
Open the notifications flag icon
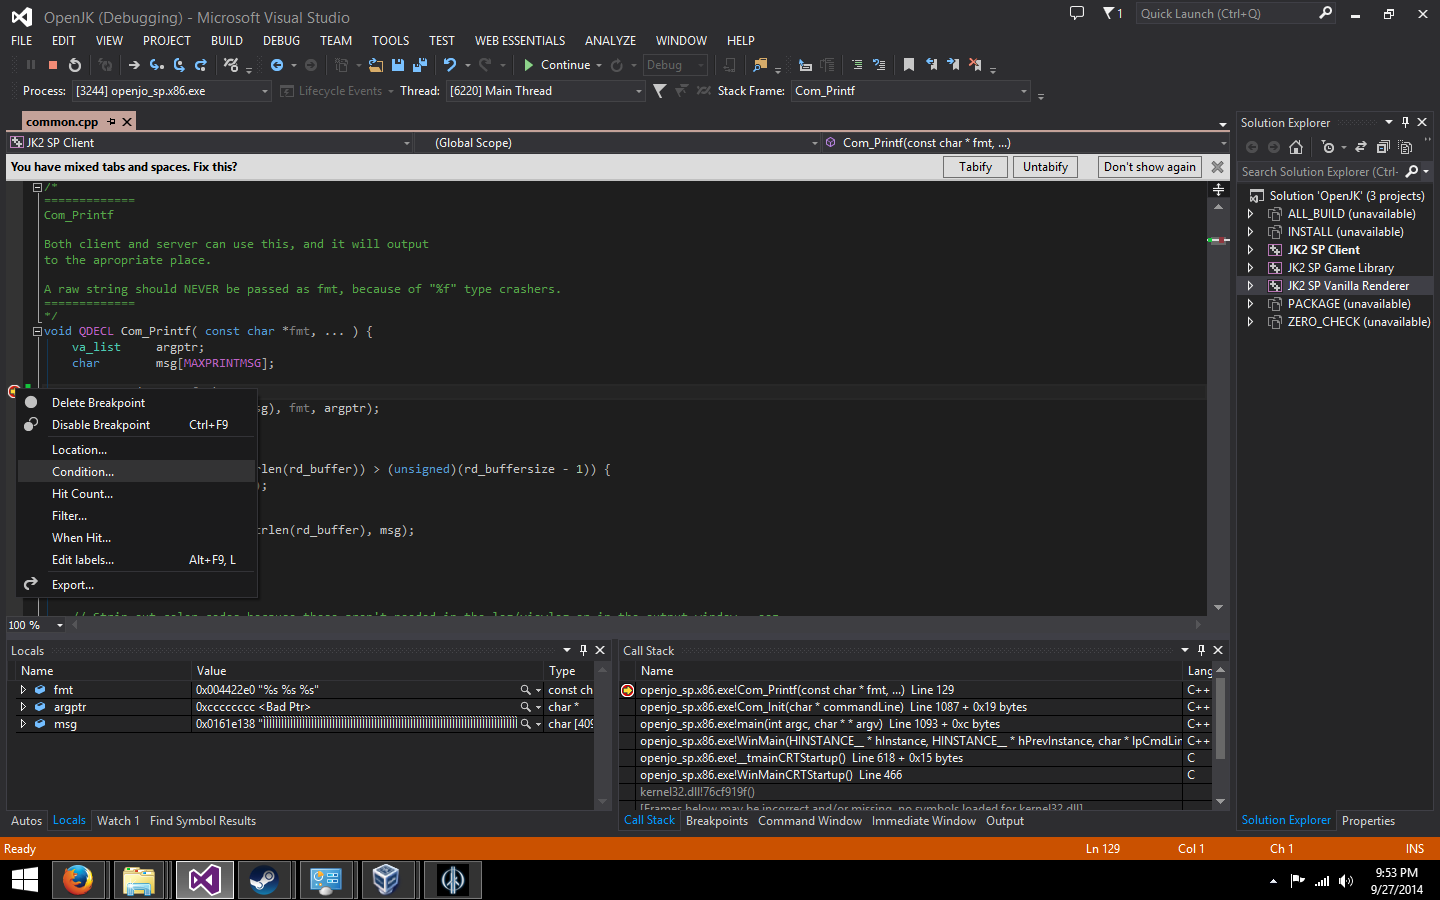(x=1112, y=13)
